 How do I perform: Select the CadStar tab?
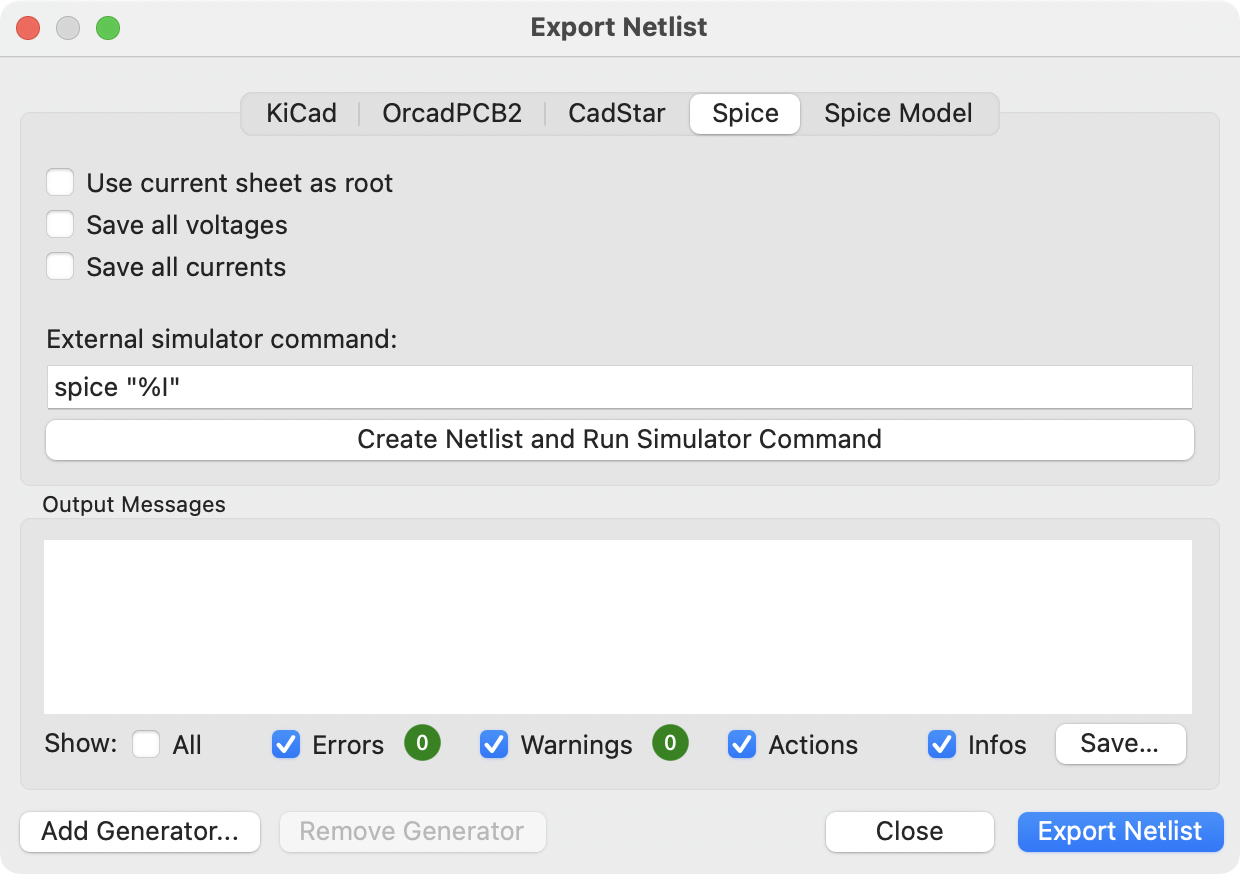[x=616, y=113]
